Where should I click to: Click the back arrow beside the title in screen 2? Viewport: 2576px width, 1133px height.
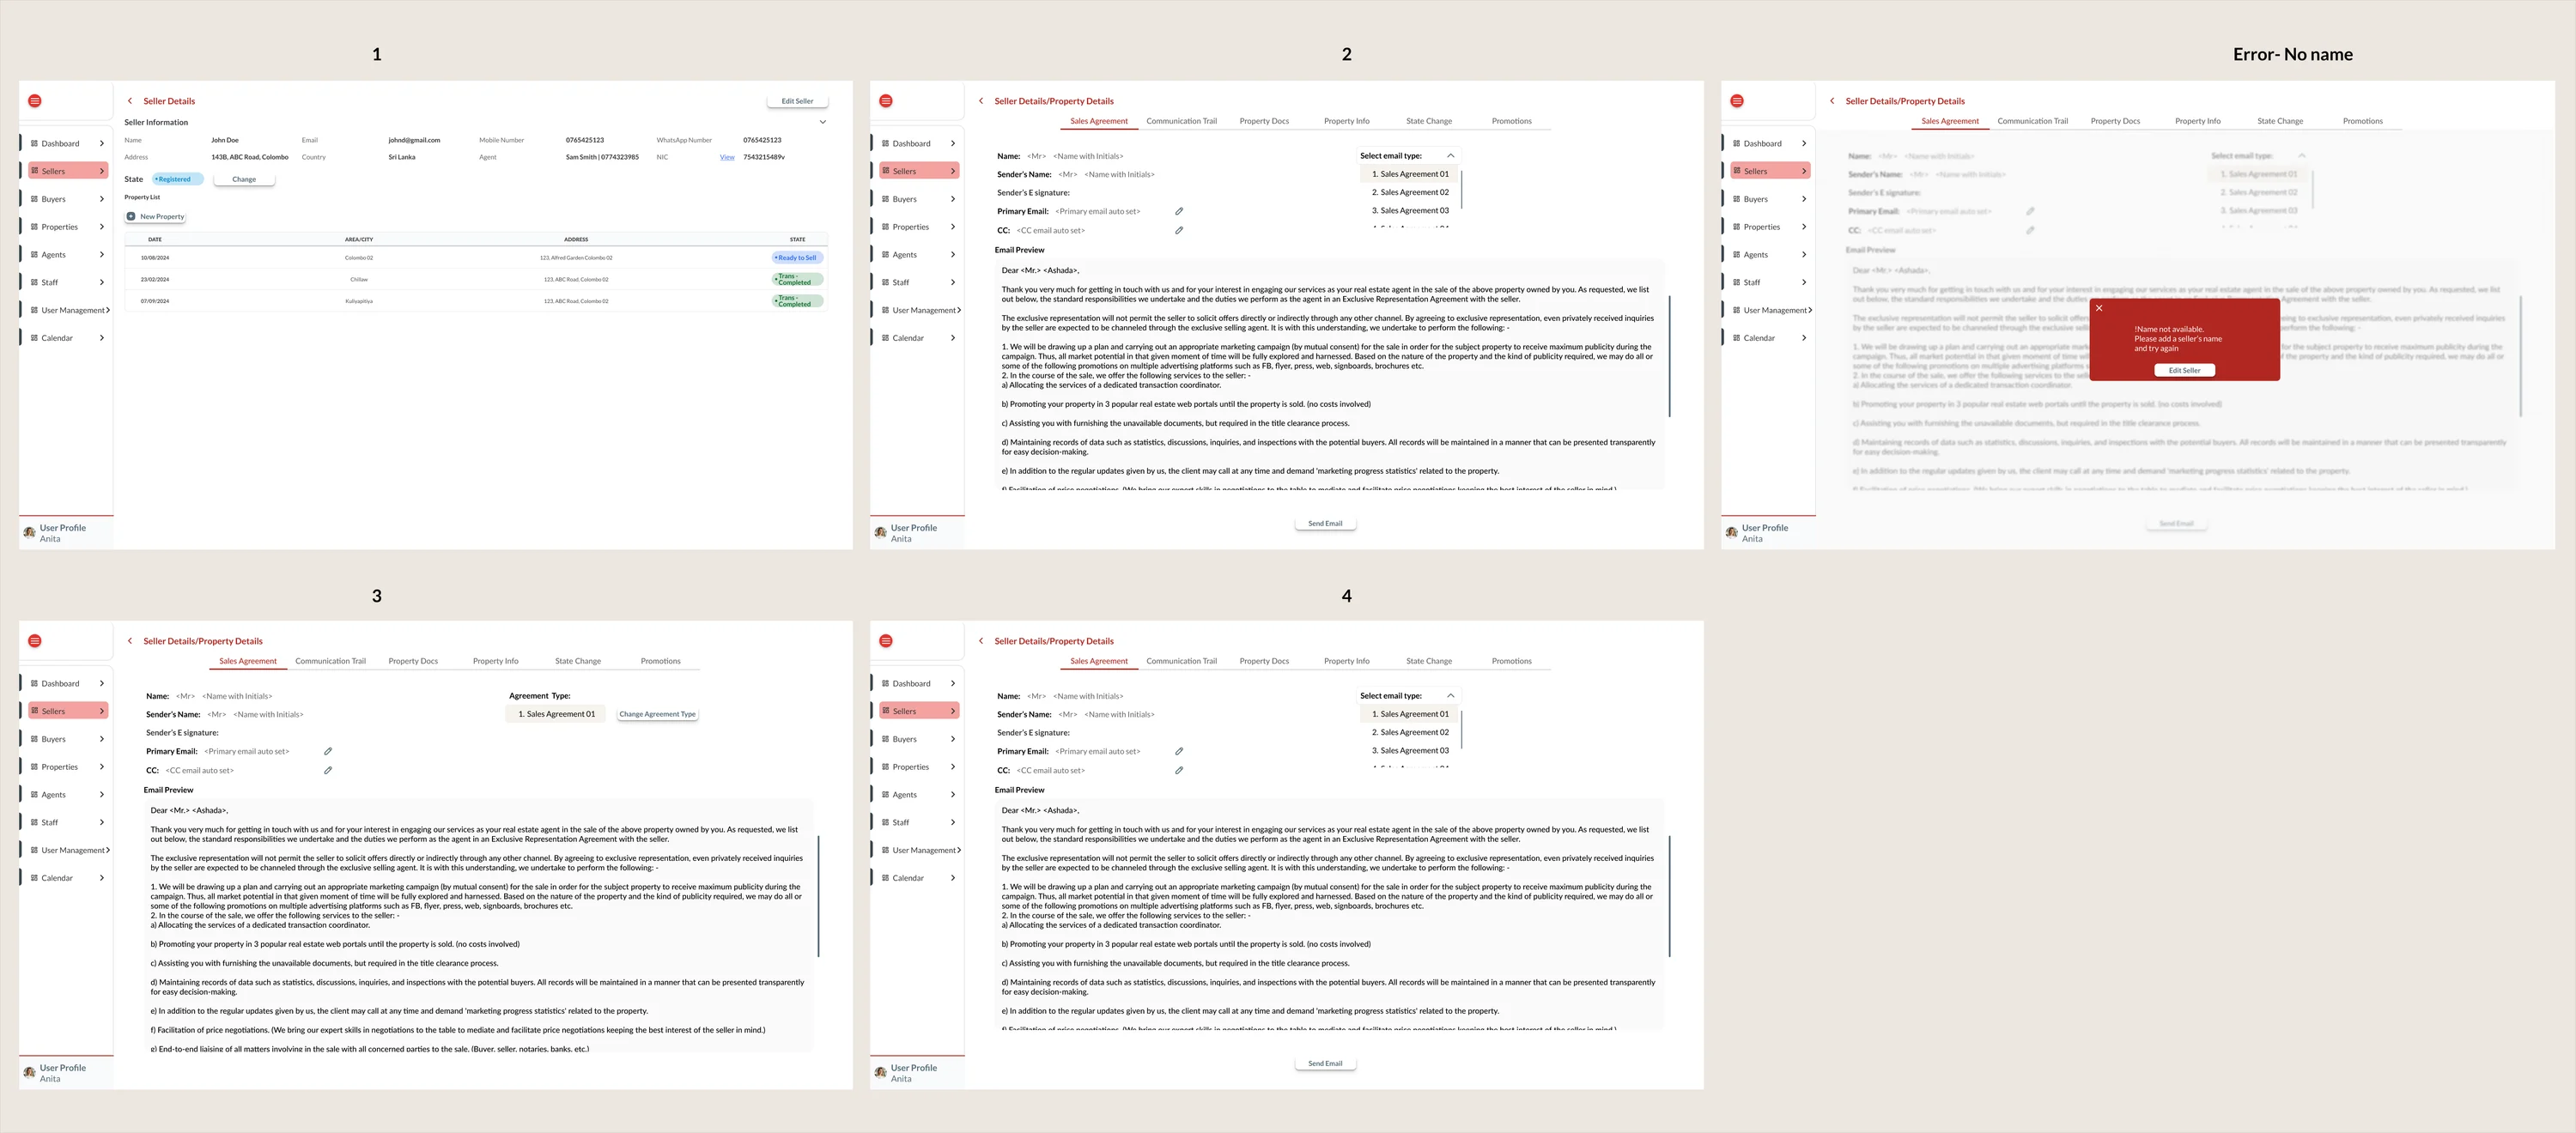tap(981, 101)
